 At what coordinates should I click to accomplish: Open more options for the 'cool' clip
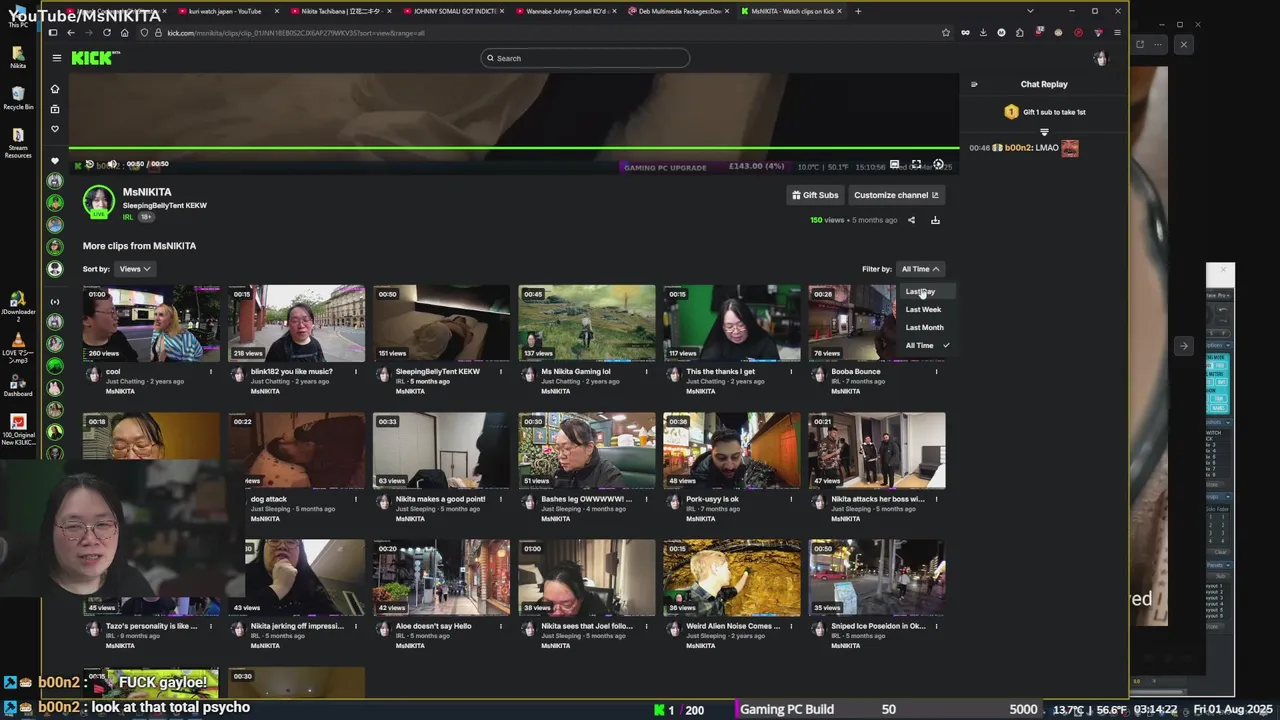[210, 372]
